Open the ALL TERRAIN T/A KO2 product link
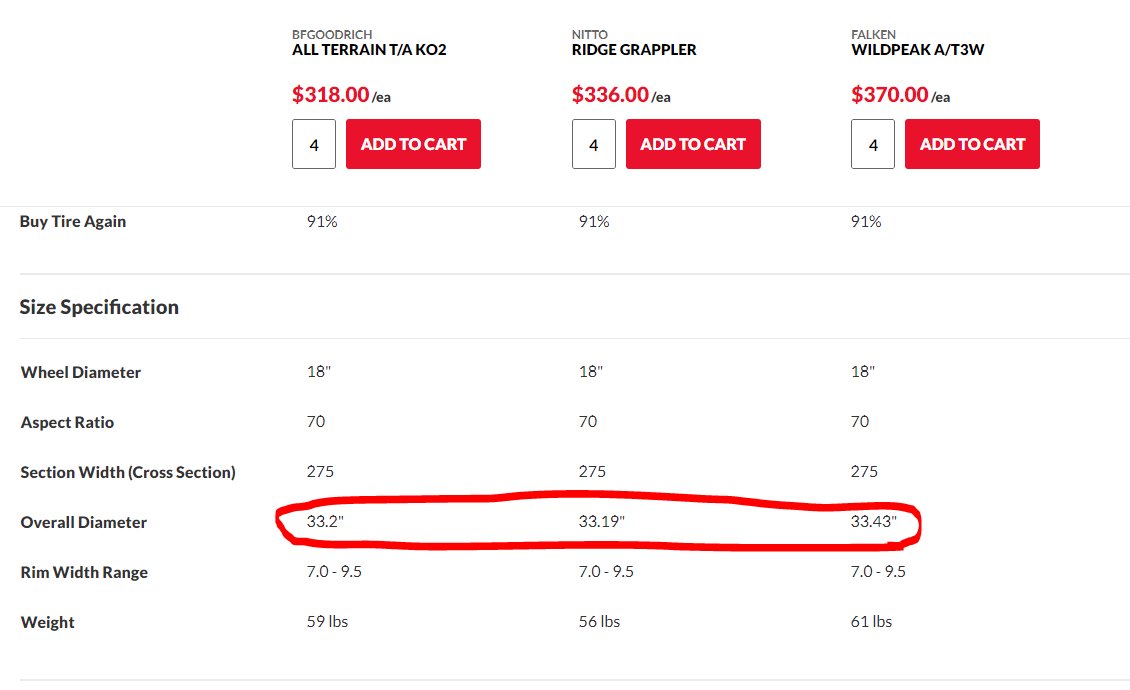This screenshot has height=690, width=1130. (x=369, y=50)
